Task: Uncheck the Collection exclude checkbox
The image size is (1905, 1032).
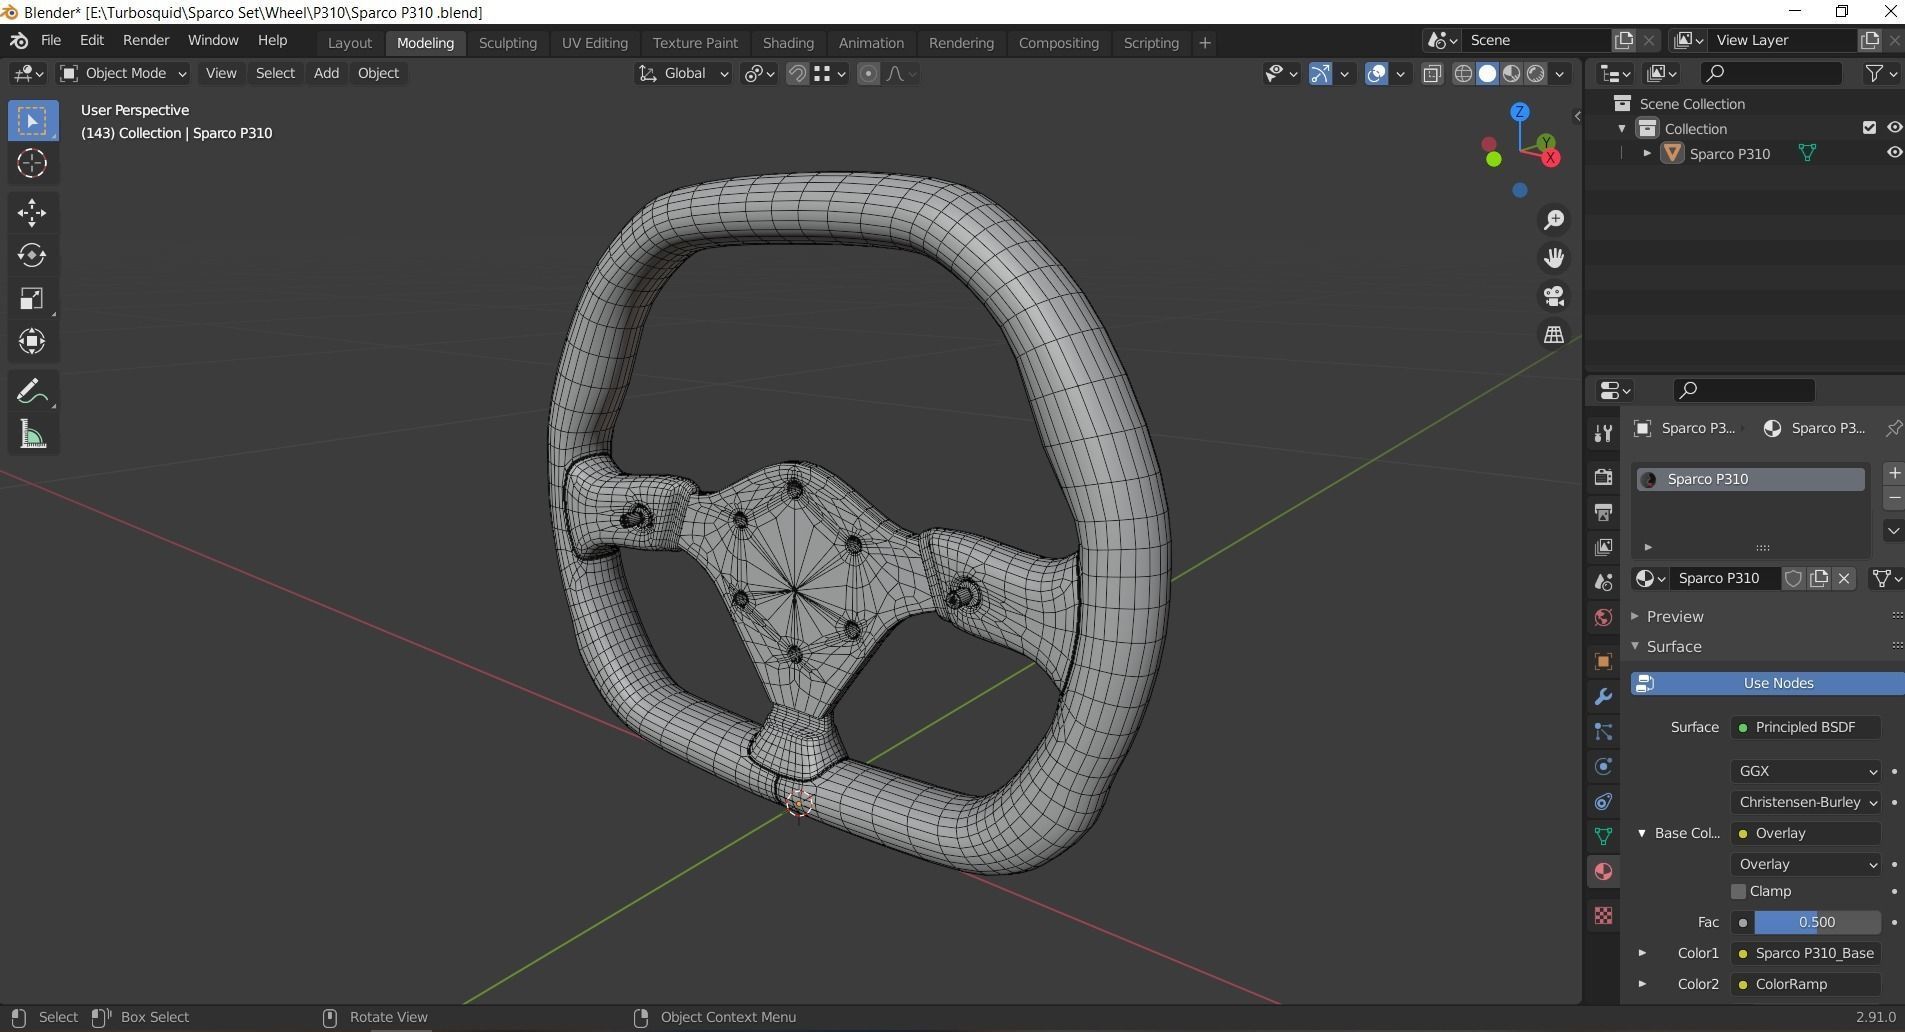Action: click(x=1869, y=128)
